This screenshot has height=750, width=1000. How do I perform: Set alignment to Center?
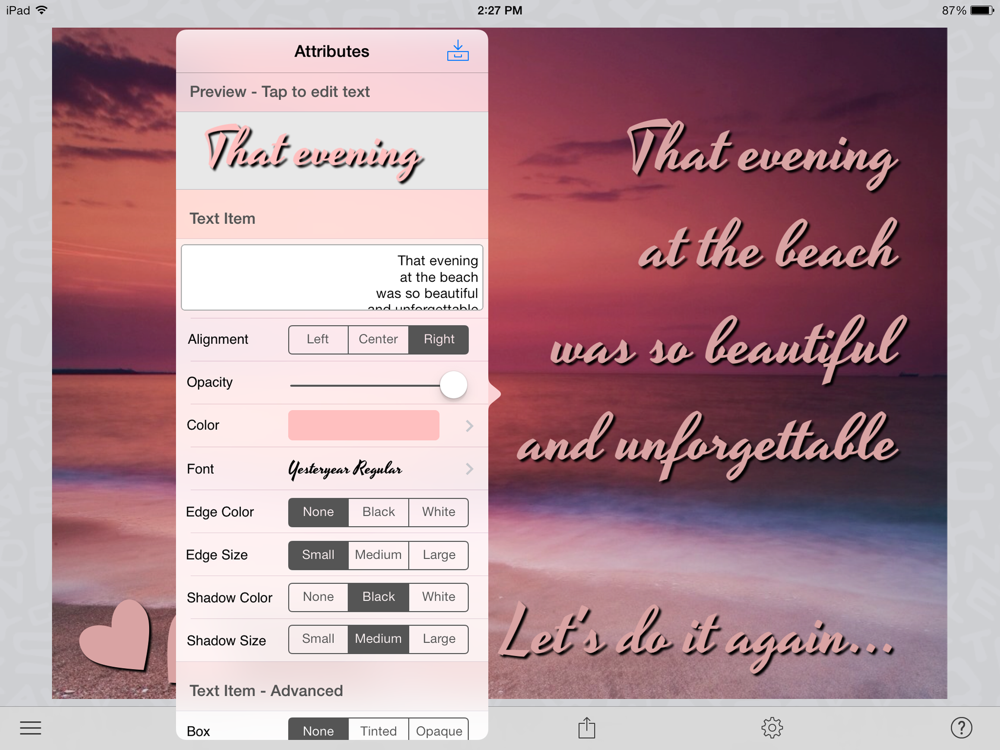pos(378,339)
